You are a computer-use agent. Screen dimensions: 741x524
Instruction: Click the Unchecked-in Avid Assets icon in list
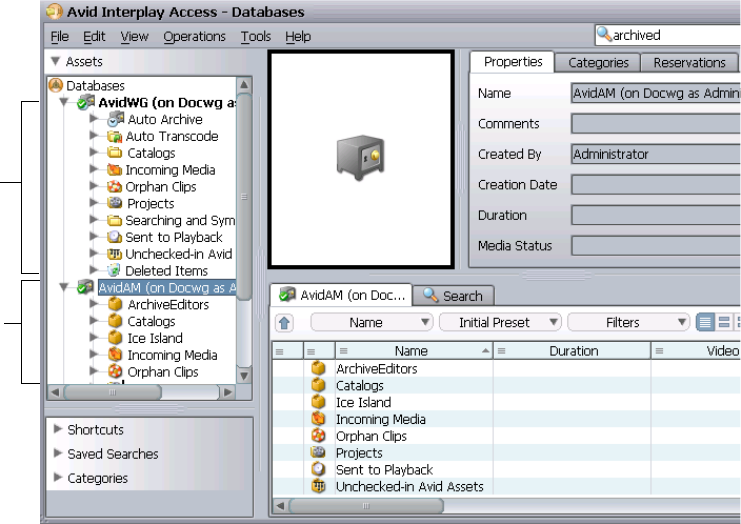click(318, 486)
